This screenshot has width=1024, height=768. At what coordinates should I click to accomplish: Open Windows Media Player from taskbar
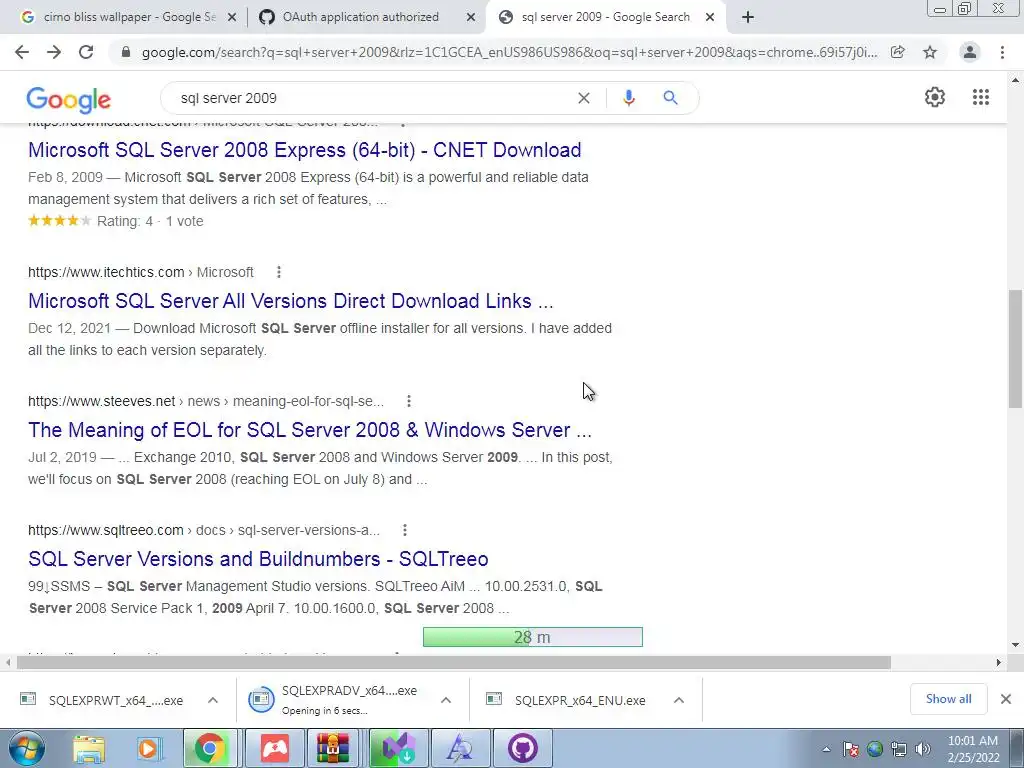[148, 748]
